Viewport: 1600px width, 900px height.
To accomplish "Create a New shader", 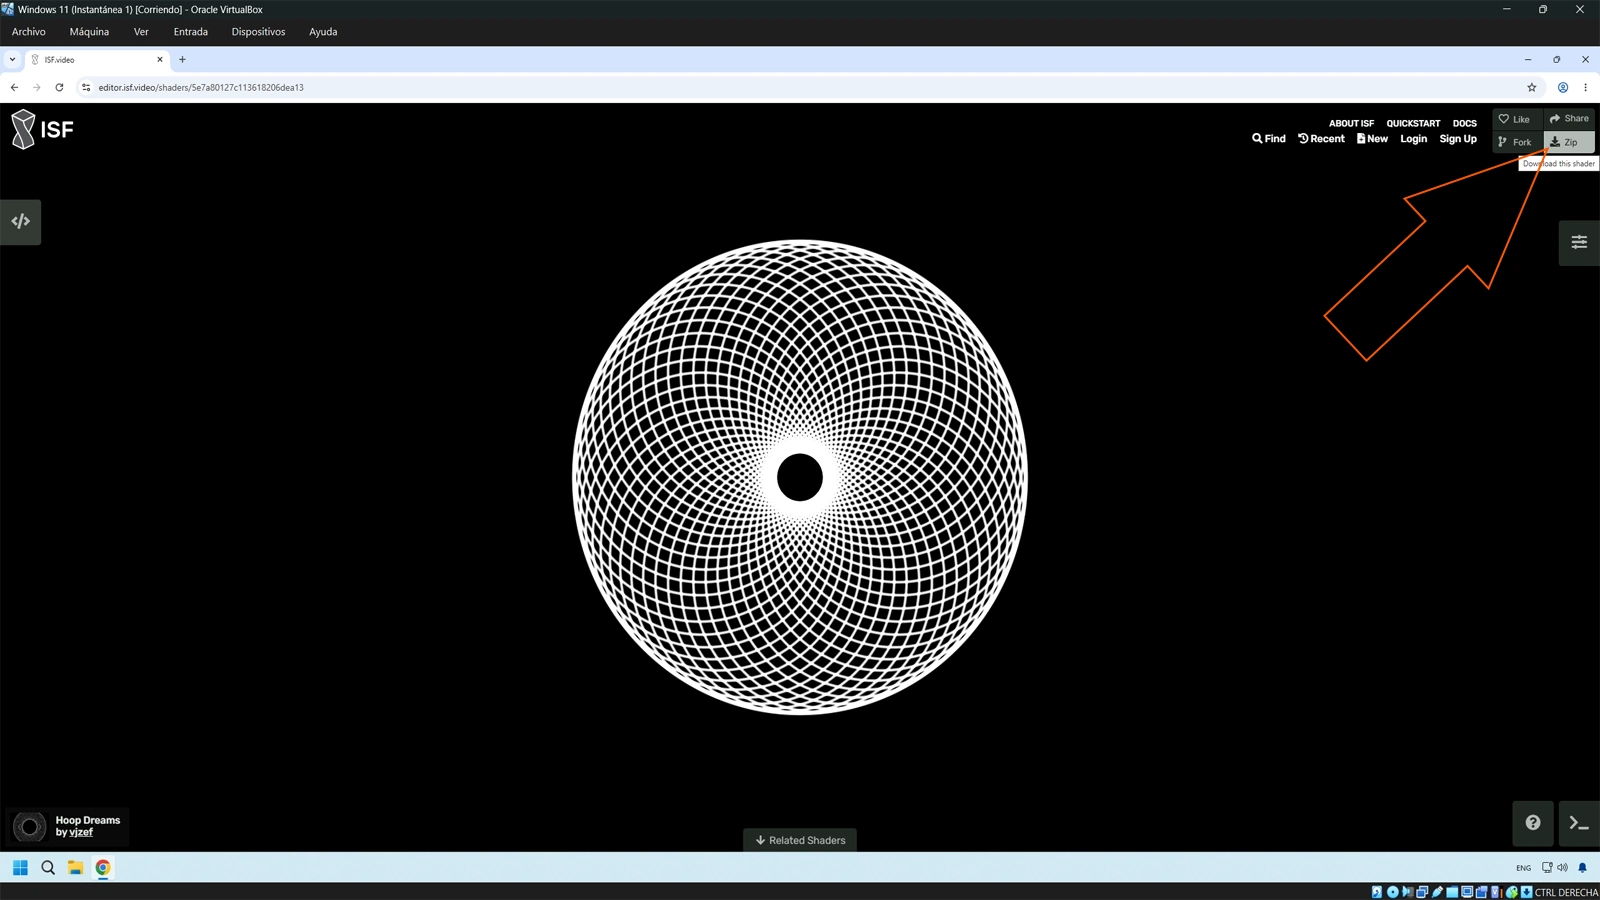I will [x=1372, y=139].
